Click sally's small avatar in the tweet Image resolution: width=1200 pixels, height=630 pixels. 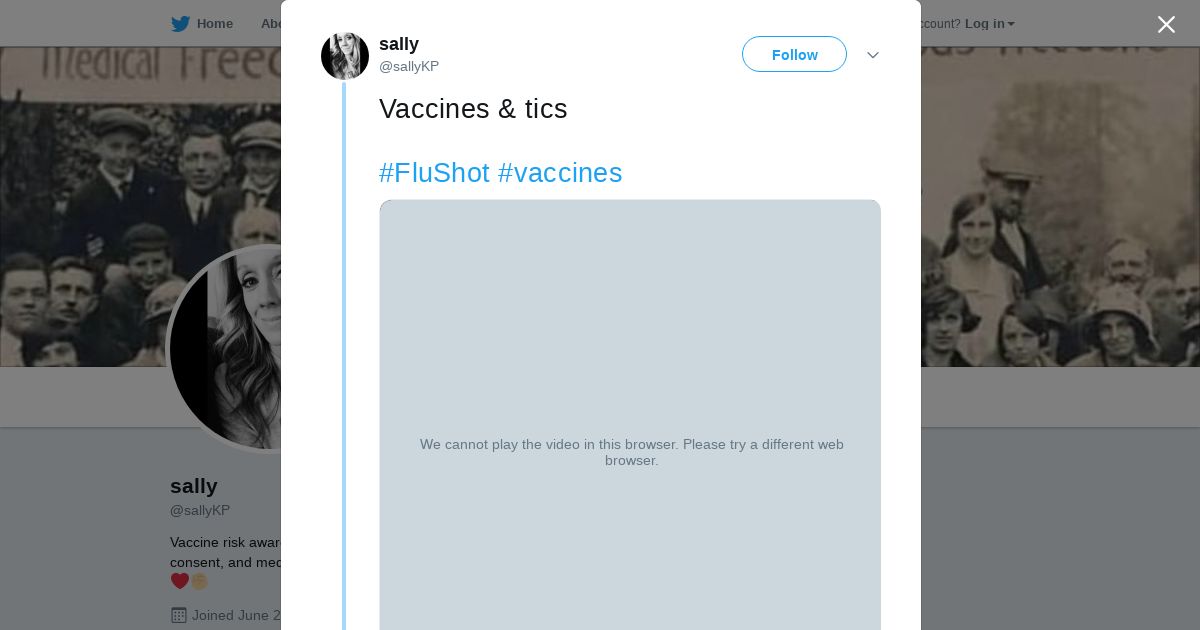[x=345, y=56]
